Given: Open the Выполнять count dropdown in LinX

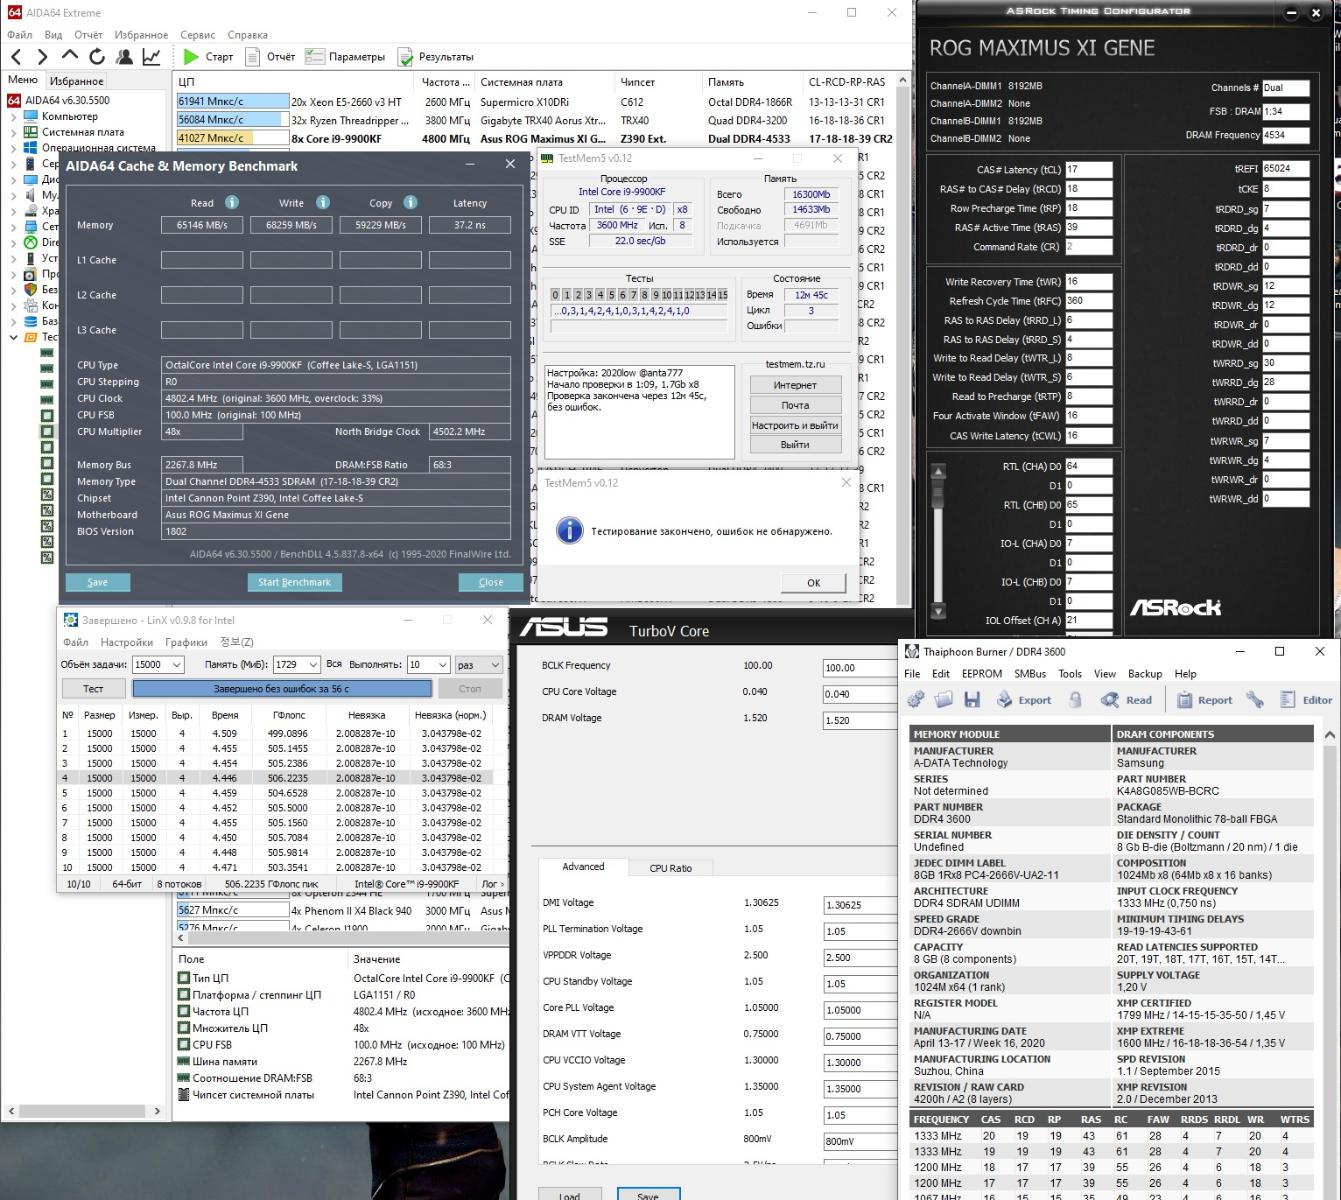Looking at the screenshot, I should coord(441,665).
